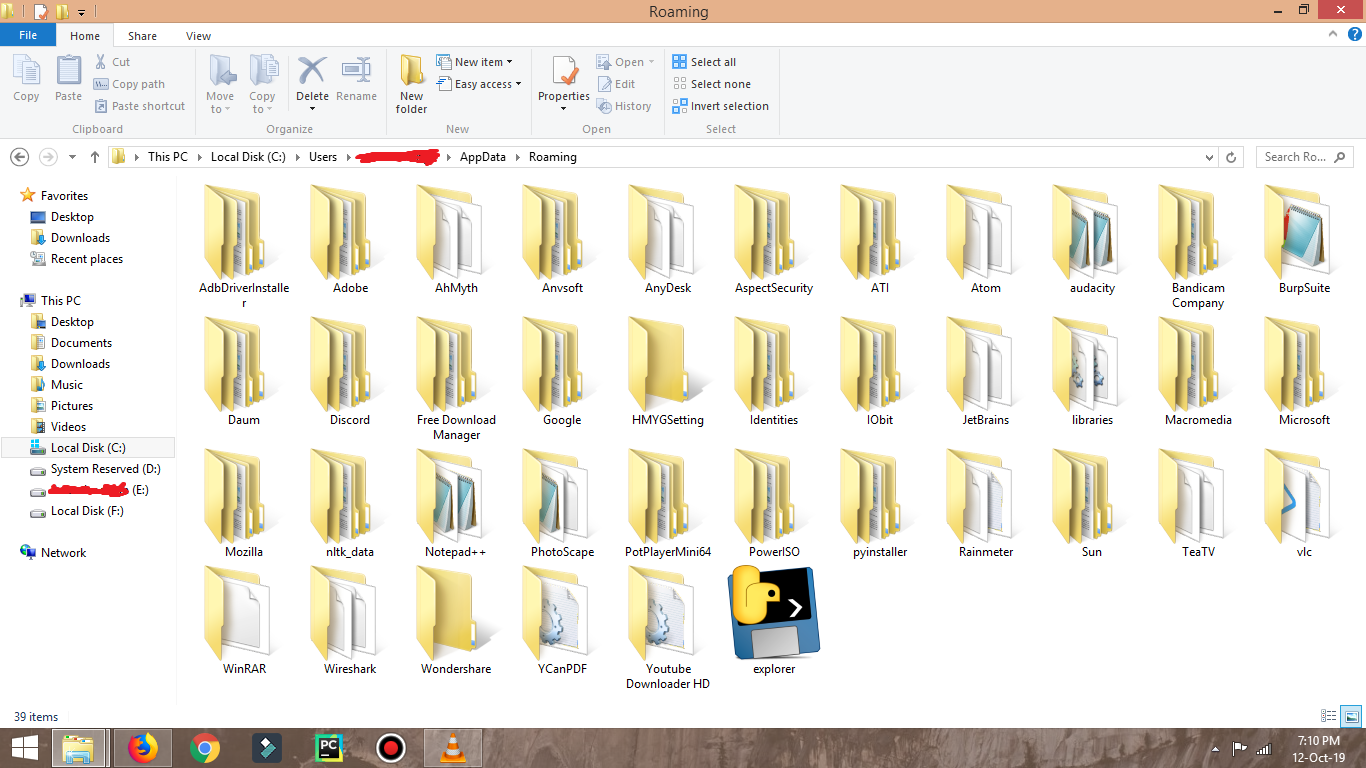Switch to details view button
This screenshot has height=768, width=1366.
[1329, 716]
